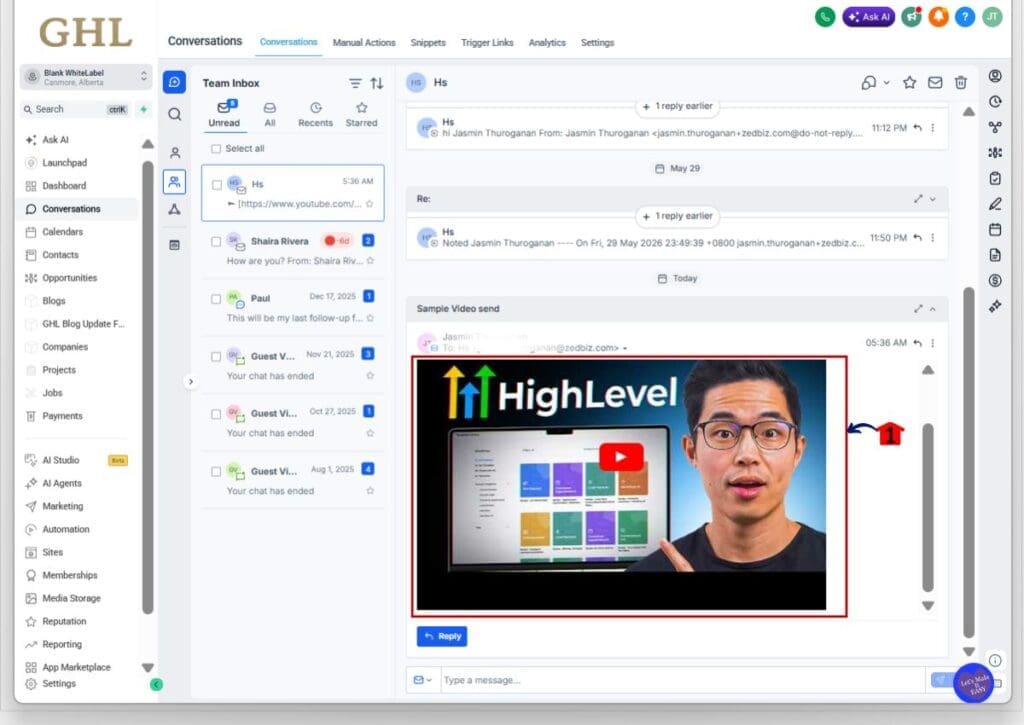Select the single person inbox icon

coord(174,153)
